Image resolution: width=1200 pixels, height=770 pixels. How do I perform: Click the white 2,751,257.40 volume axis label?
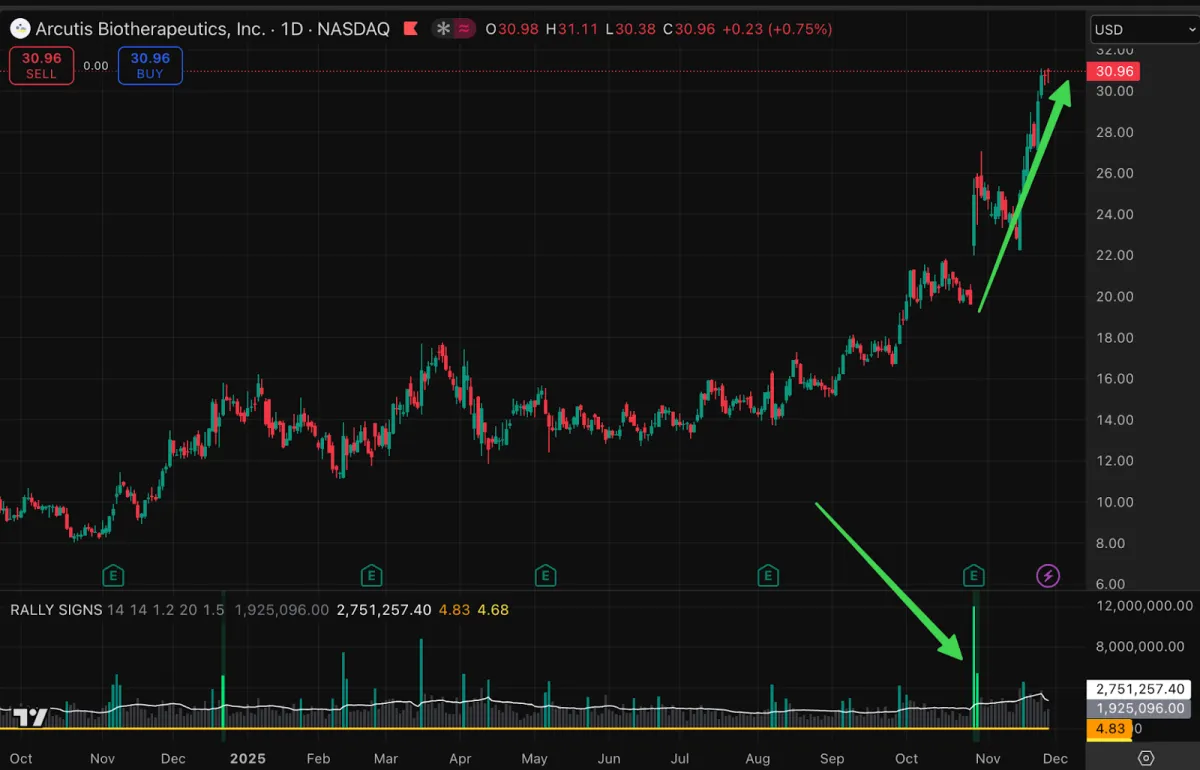[1140, 689]
